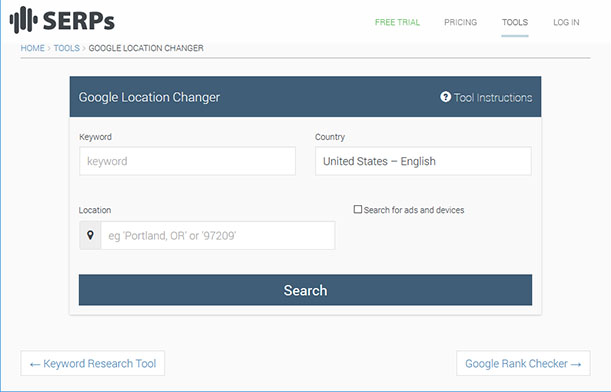Click the SERPs brand wordmark
The height and width of the screenshot is (392, 611).
click(79, 21)
